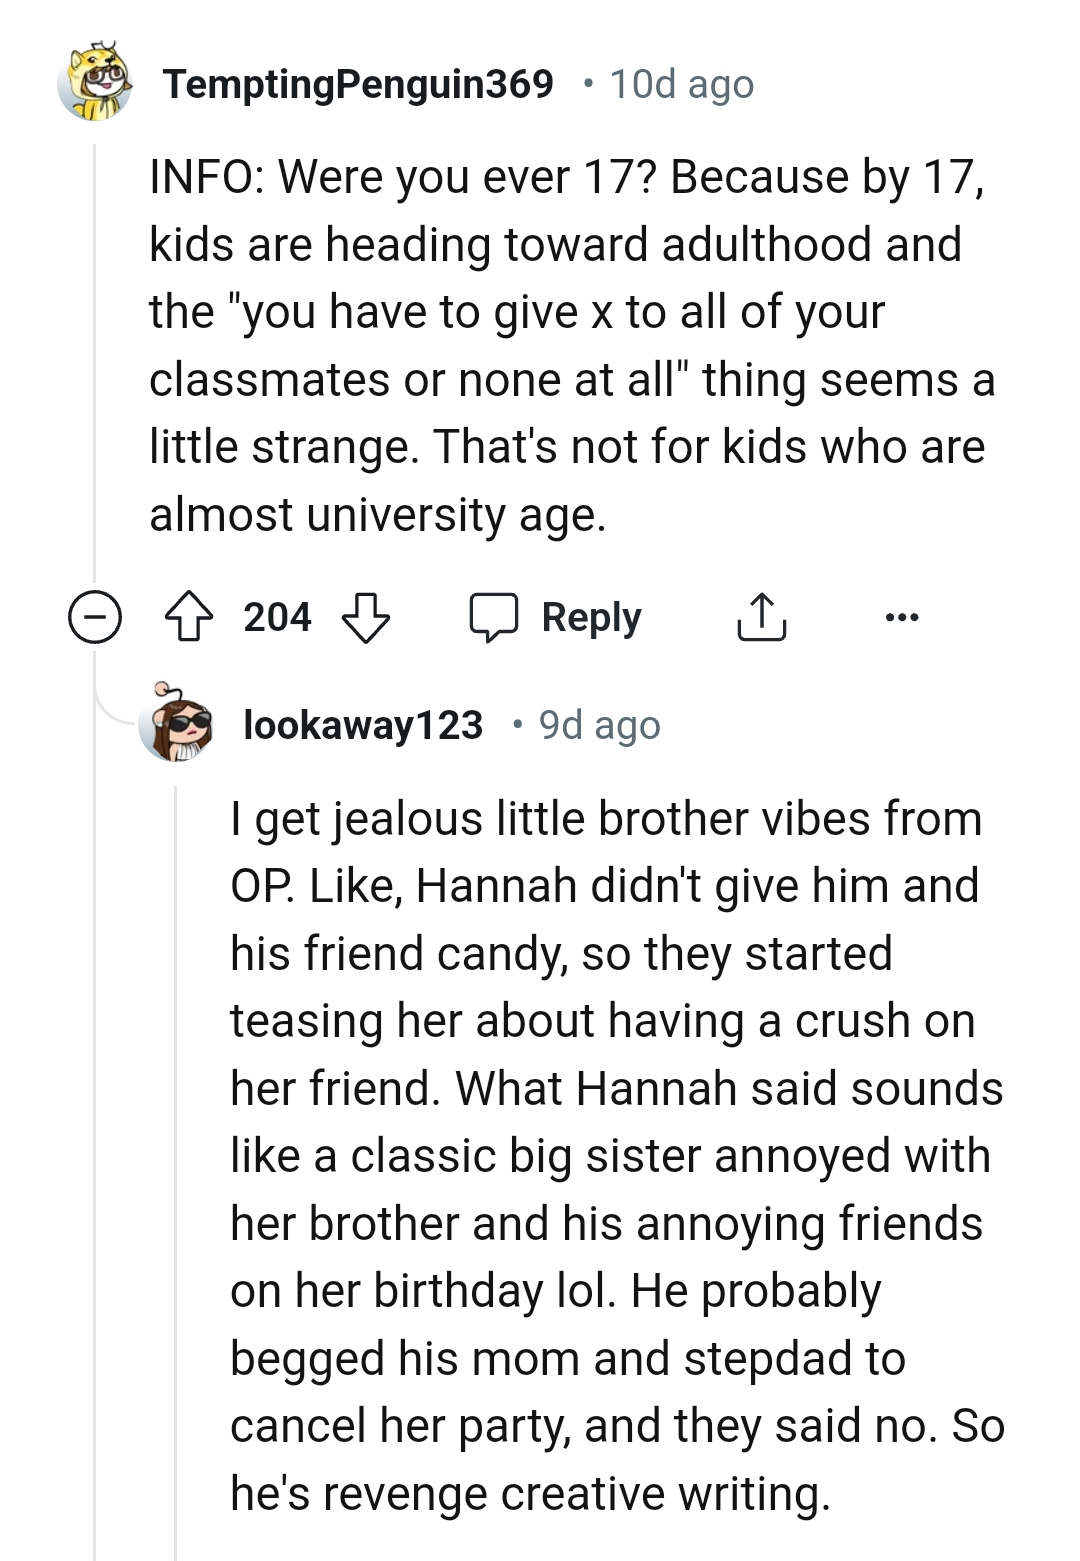
Task: Open TemptingPenguin369's avatar
Action: (95, 83)
